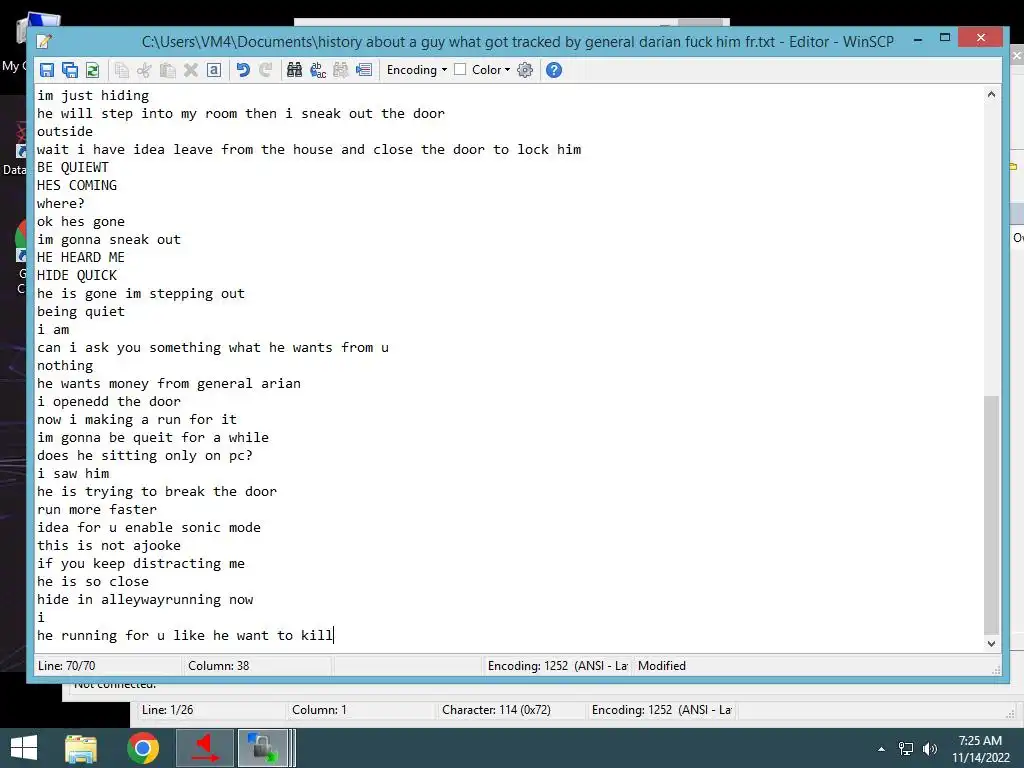Switch to the red arrow taskbar application

205,748
